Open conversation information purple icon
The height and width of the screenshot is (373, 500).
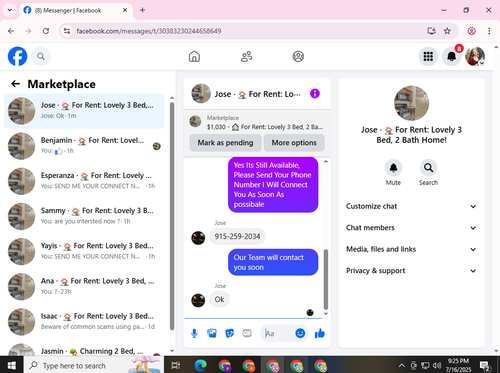(315, 94)
